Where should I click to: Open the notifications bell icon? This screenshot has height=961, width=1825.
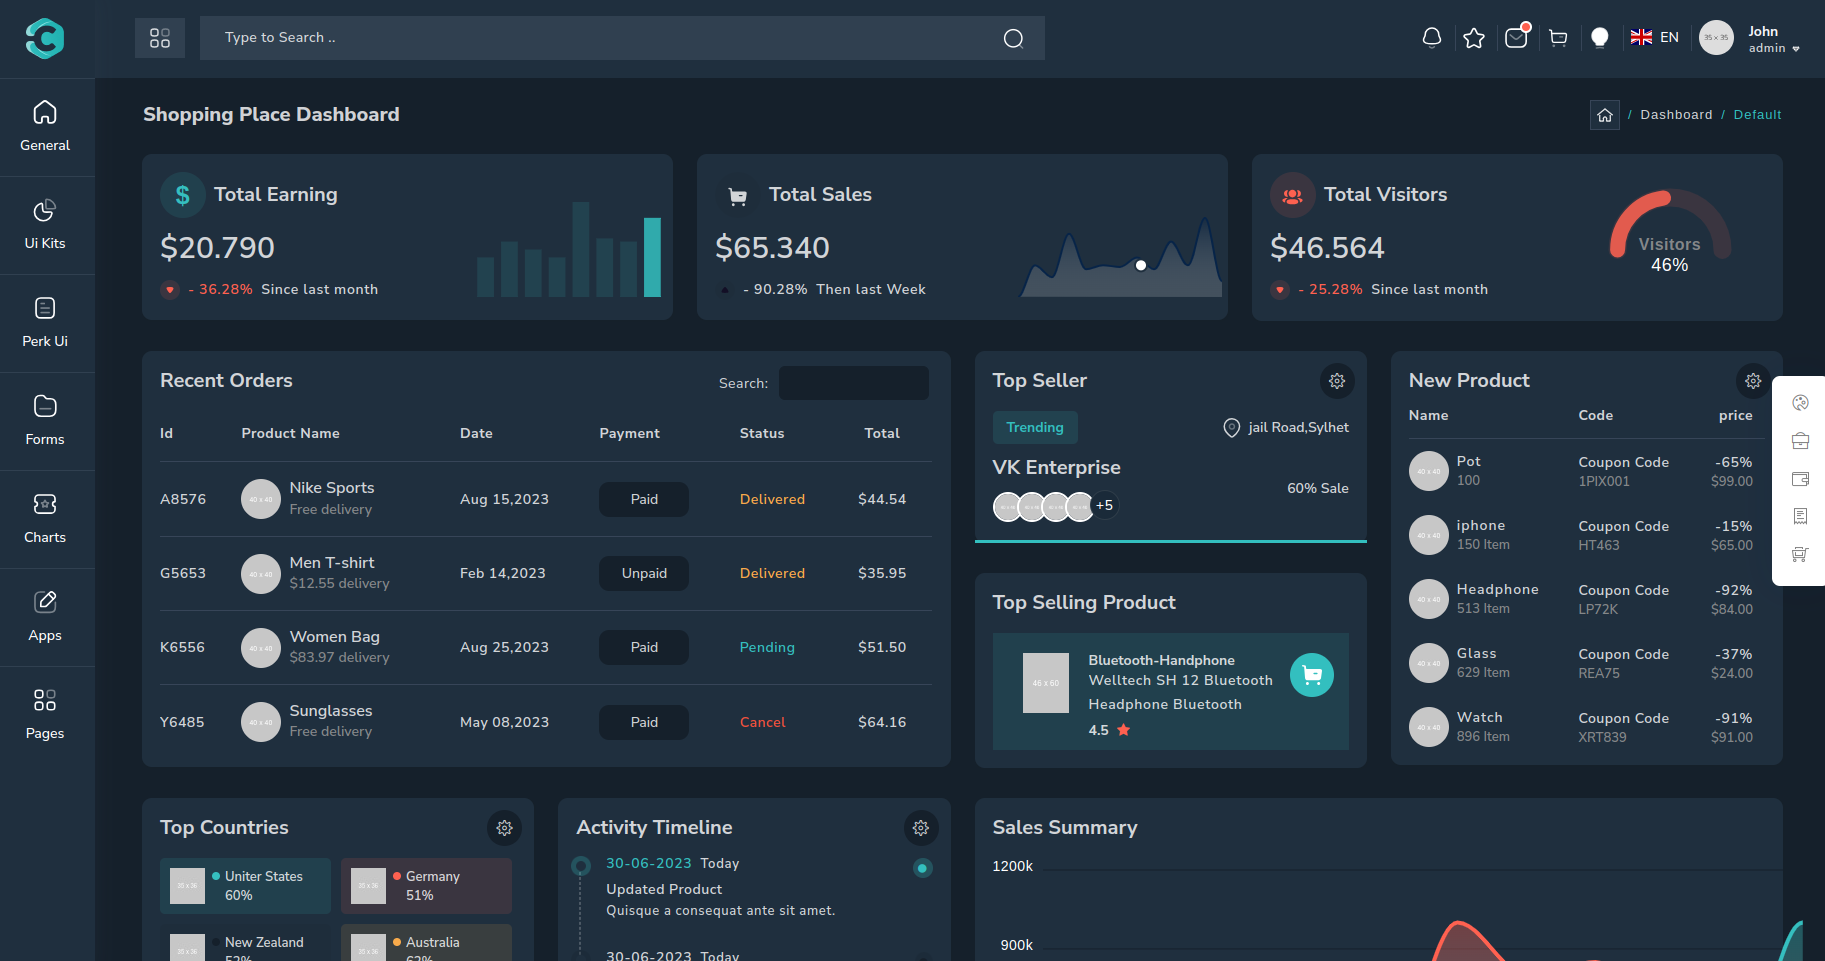[1431, 38]
